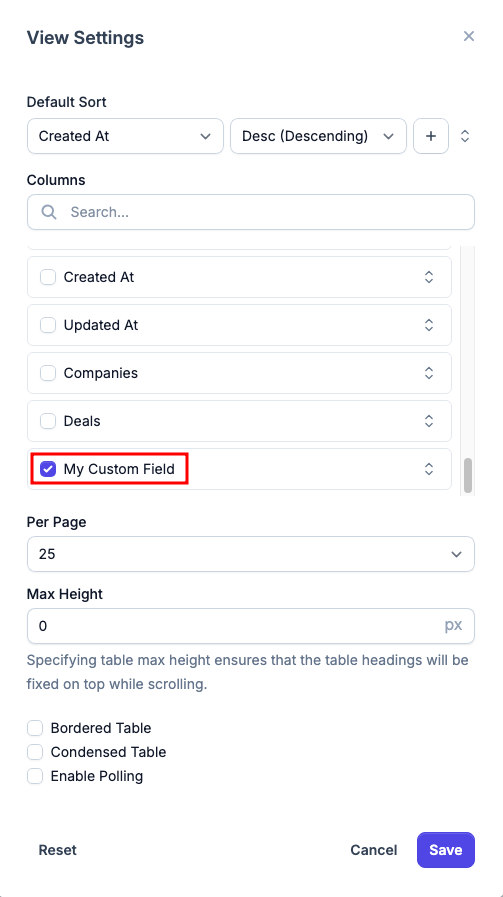Screen dimensions: 503x897
Task: Open the Created At sort field dropdown
Action: tap(125, 136)
